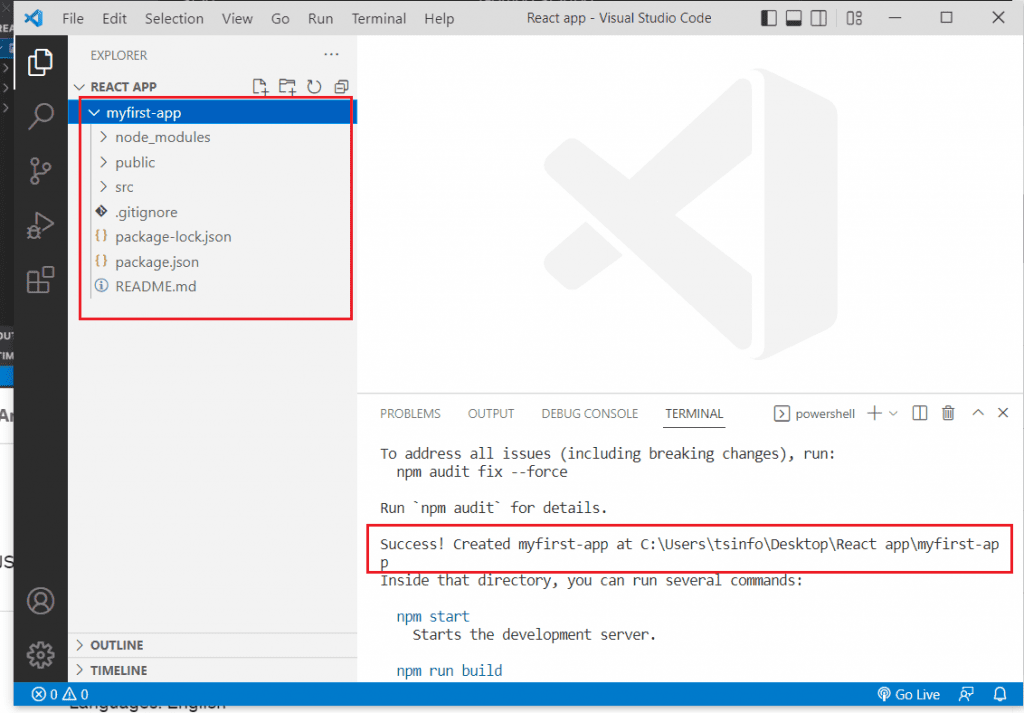
Task: Expand the OUTLINE section
Action: [213, 645]
